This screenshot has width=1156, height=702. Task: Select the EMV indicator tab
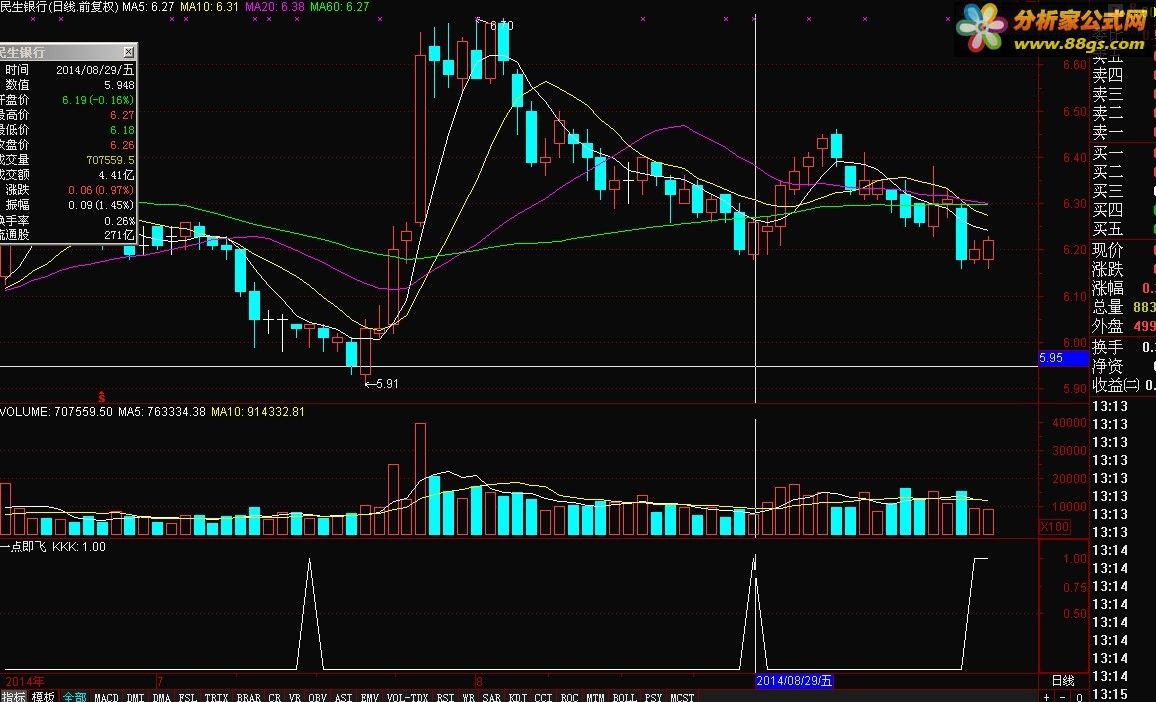point(369,697)
